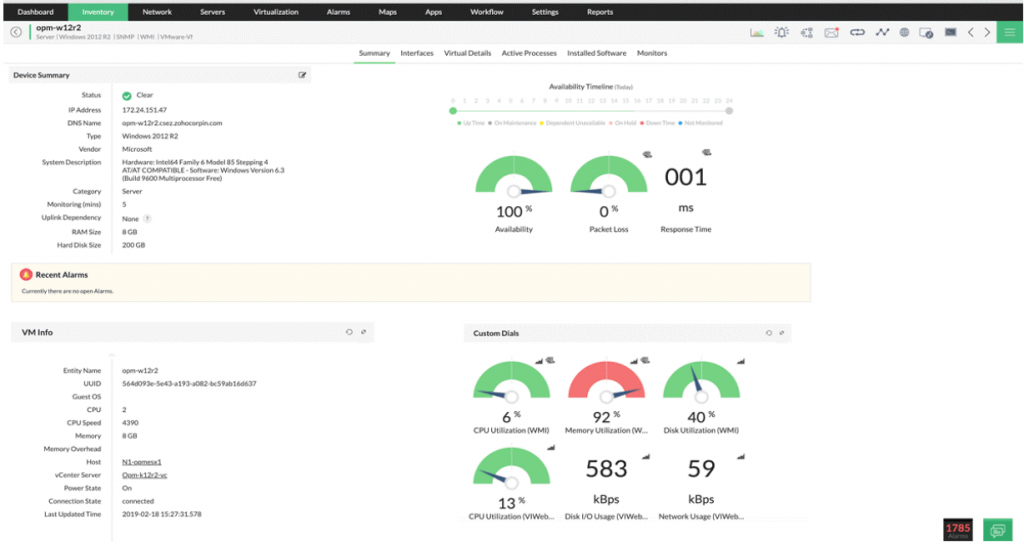Click the UUID value 564d093e-5e43-a193-a082-bc59ab16d637
The width and height of the screenshot is (1024, 552).
coord(189,383)
